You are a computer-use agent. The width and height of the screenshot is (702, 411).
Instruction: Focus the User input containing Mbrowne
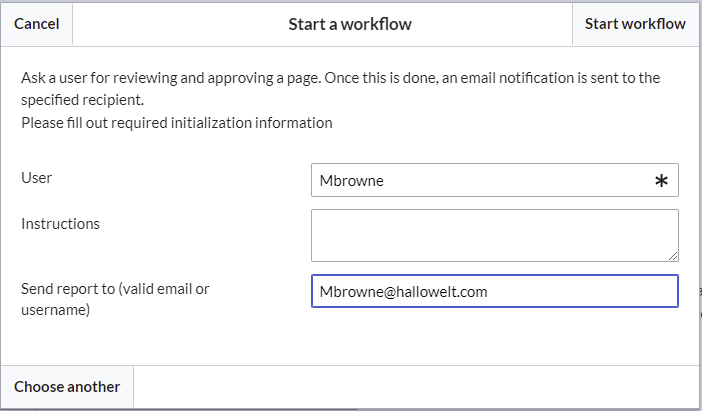point(495,180)
